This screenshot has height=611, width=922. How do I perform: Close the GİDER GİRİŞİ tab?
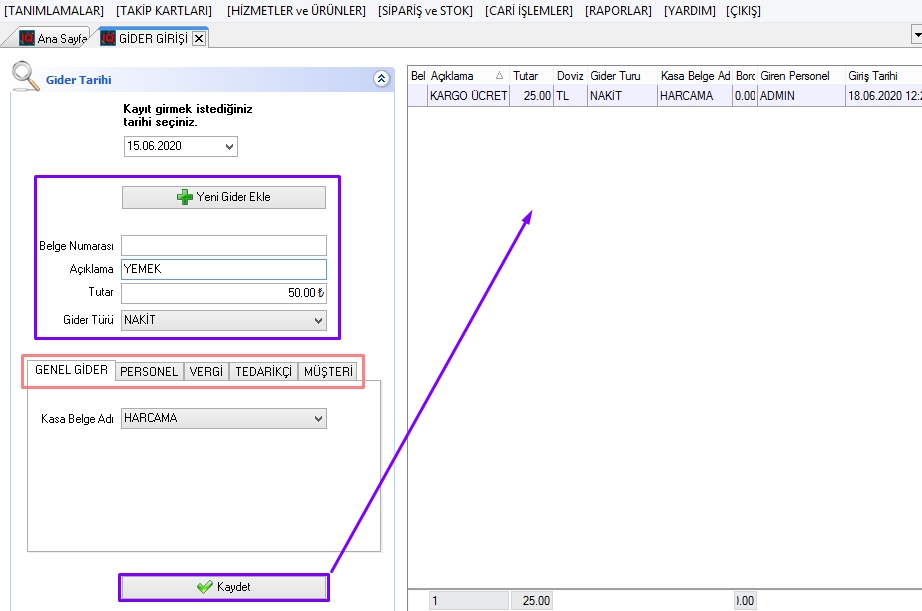[x=199, y=38]
